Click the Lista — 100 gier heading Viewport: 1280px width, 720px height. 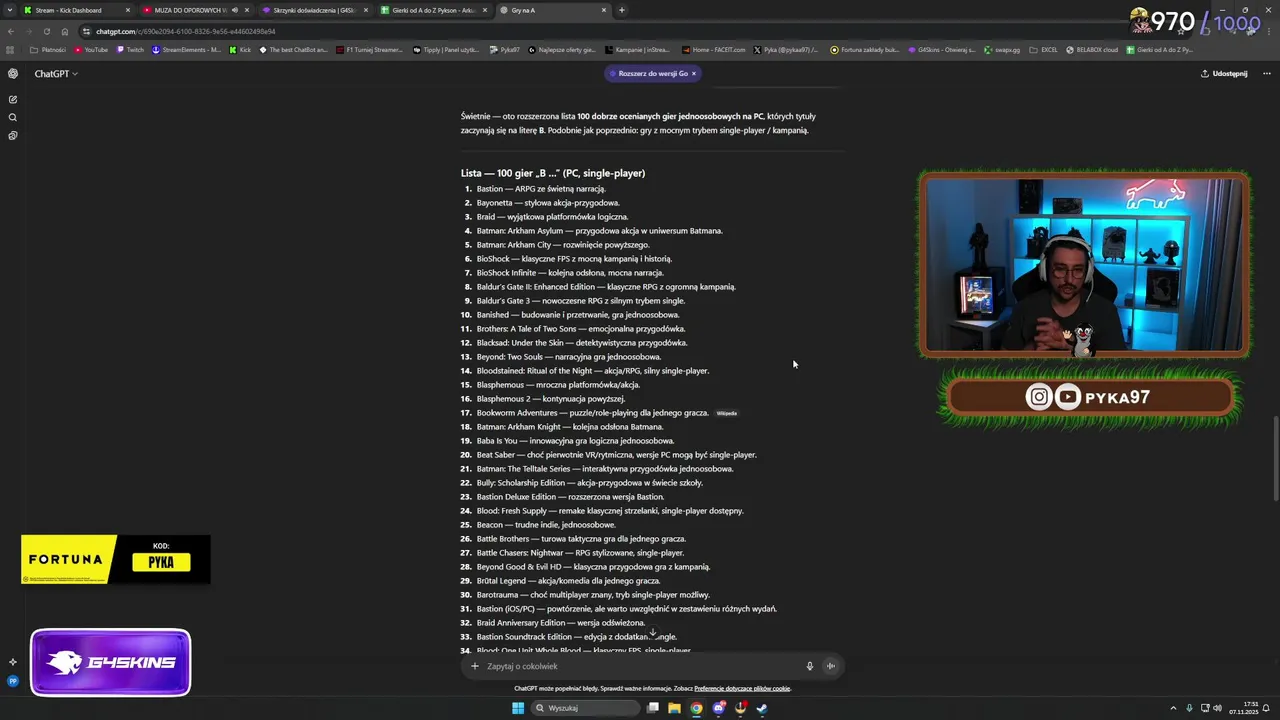coord(553,173)
